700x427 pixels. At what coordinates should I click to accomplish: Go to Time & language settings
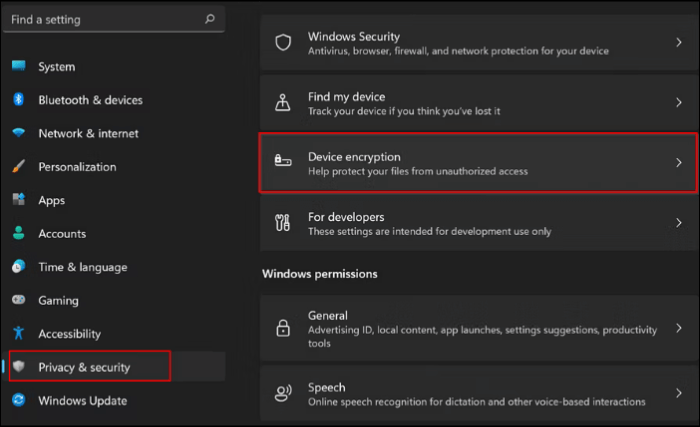click(x=82, y=267)
